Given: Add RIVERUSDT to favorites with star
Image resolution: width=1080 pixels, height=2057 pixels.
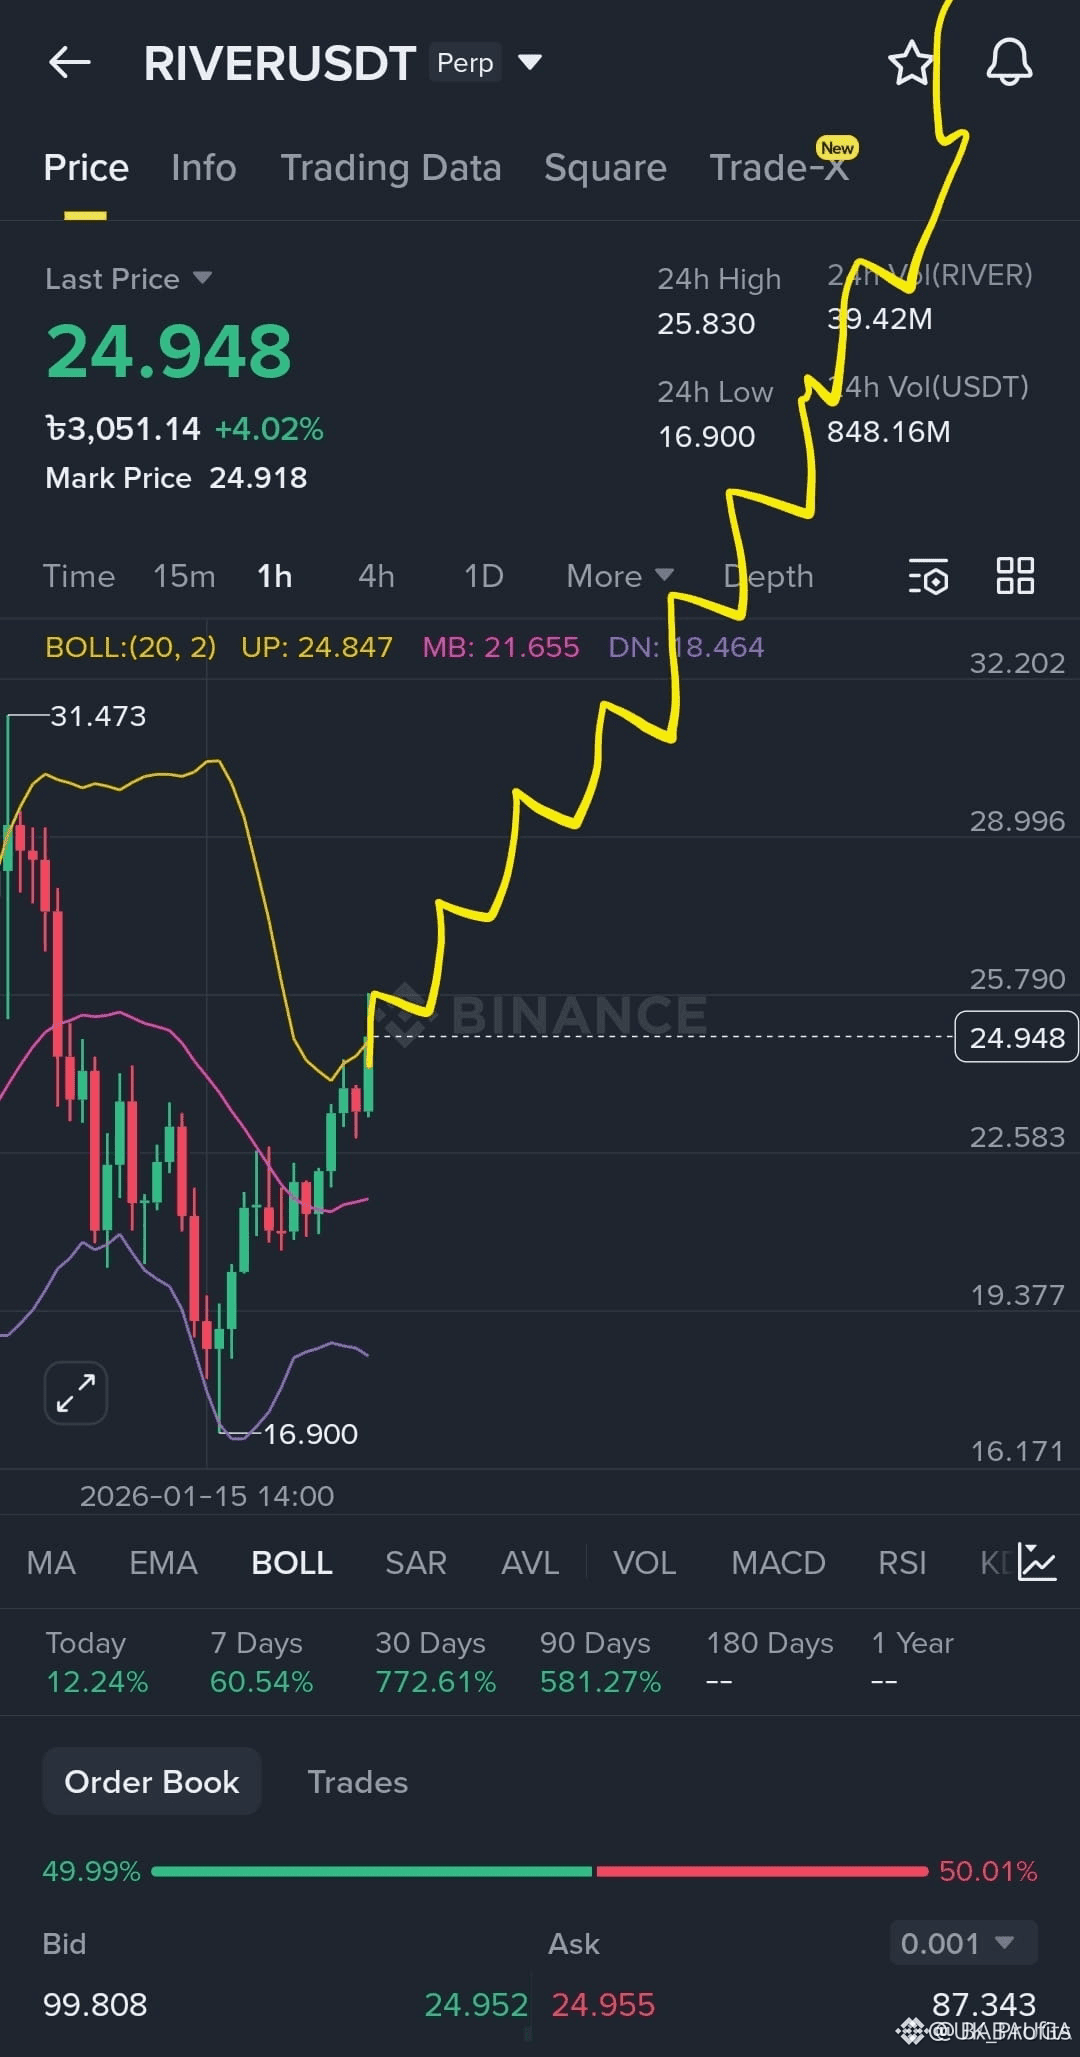Looking at the screenshot, I should pos(910,63).
